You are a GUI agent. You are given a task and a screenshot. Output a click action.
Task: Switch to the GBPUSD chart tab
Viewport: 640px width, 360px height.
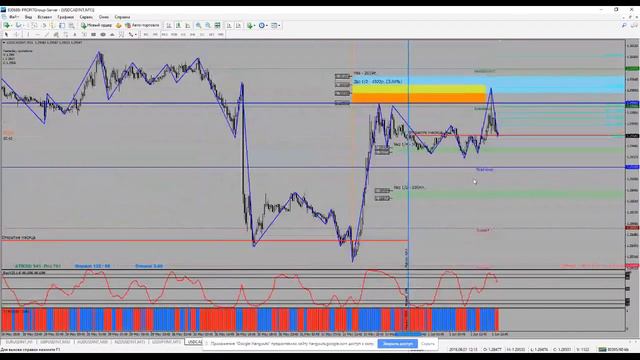pyautogui.click(x=55, y=342)
